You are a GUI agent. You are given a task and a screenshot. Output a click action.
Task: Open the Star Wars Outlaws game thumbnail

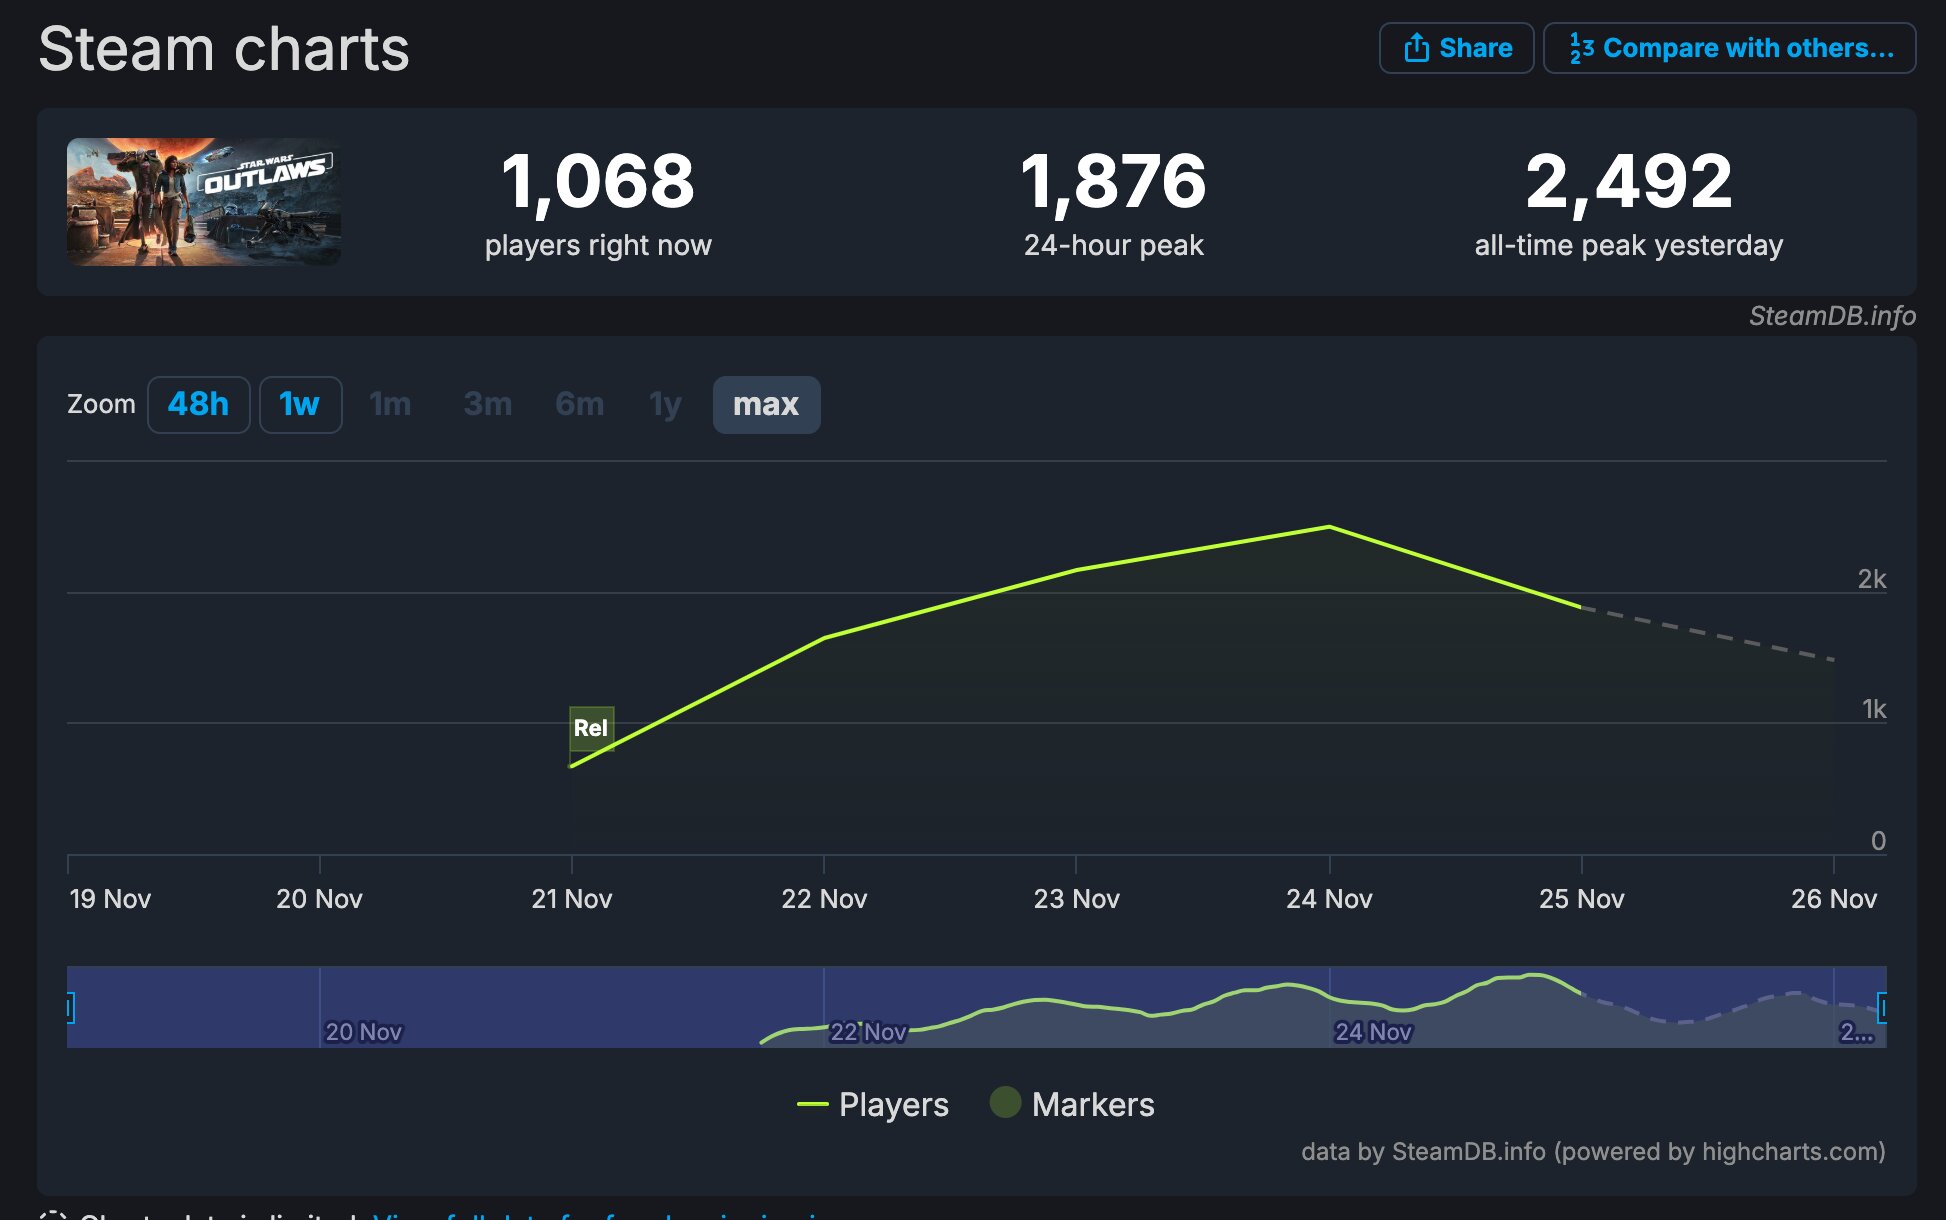click(204, 202)
